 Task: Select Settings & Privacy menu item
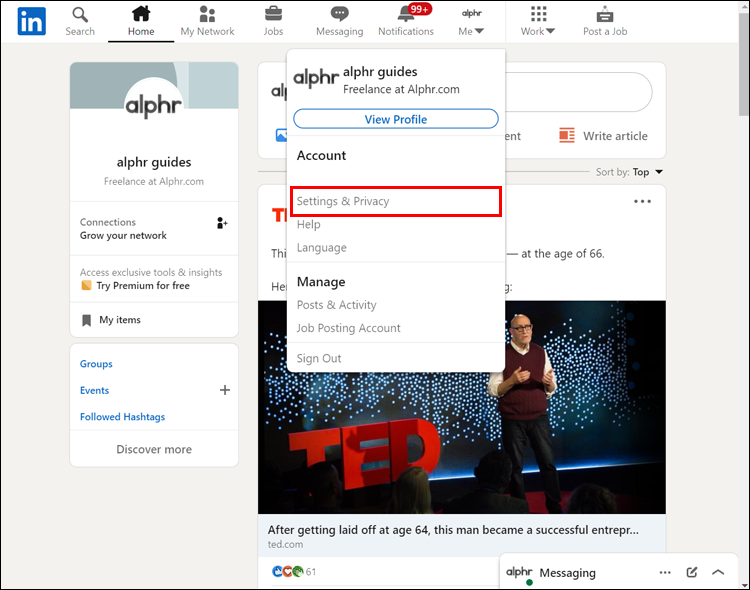[x=396, y=201]
